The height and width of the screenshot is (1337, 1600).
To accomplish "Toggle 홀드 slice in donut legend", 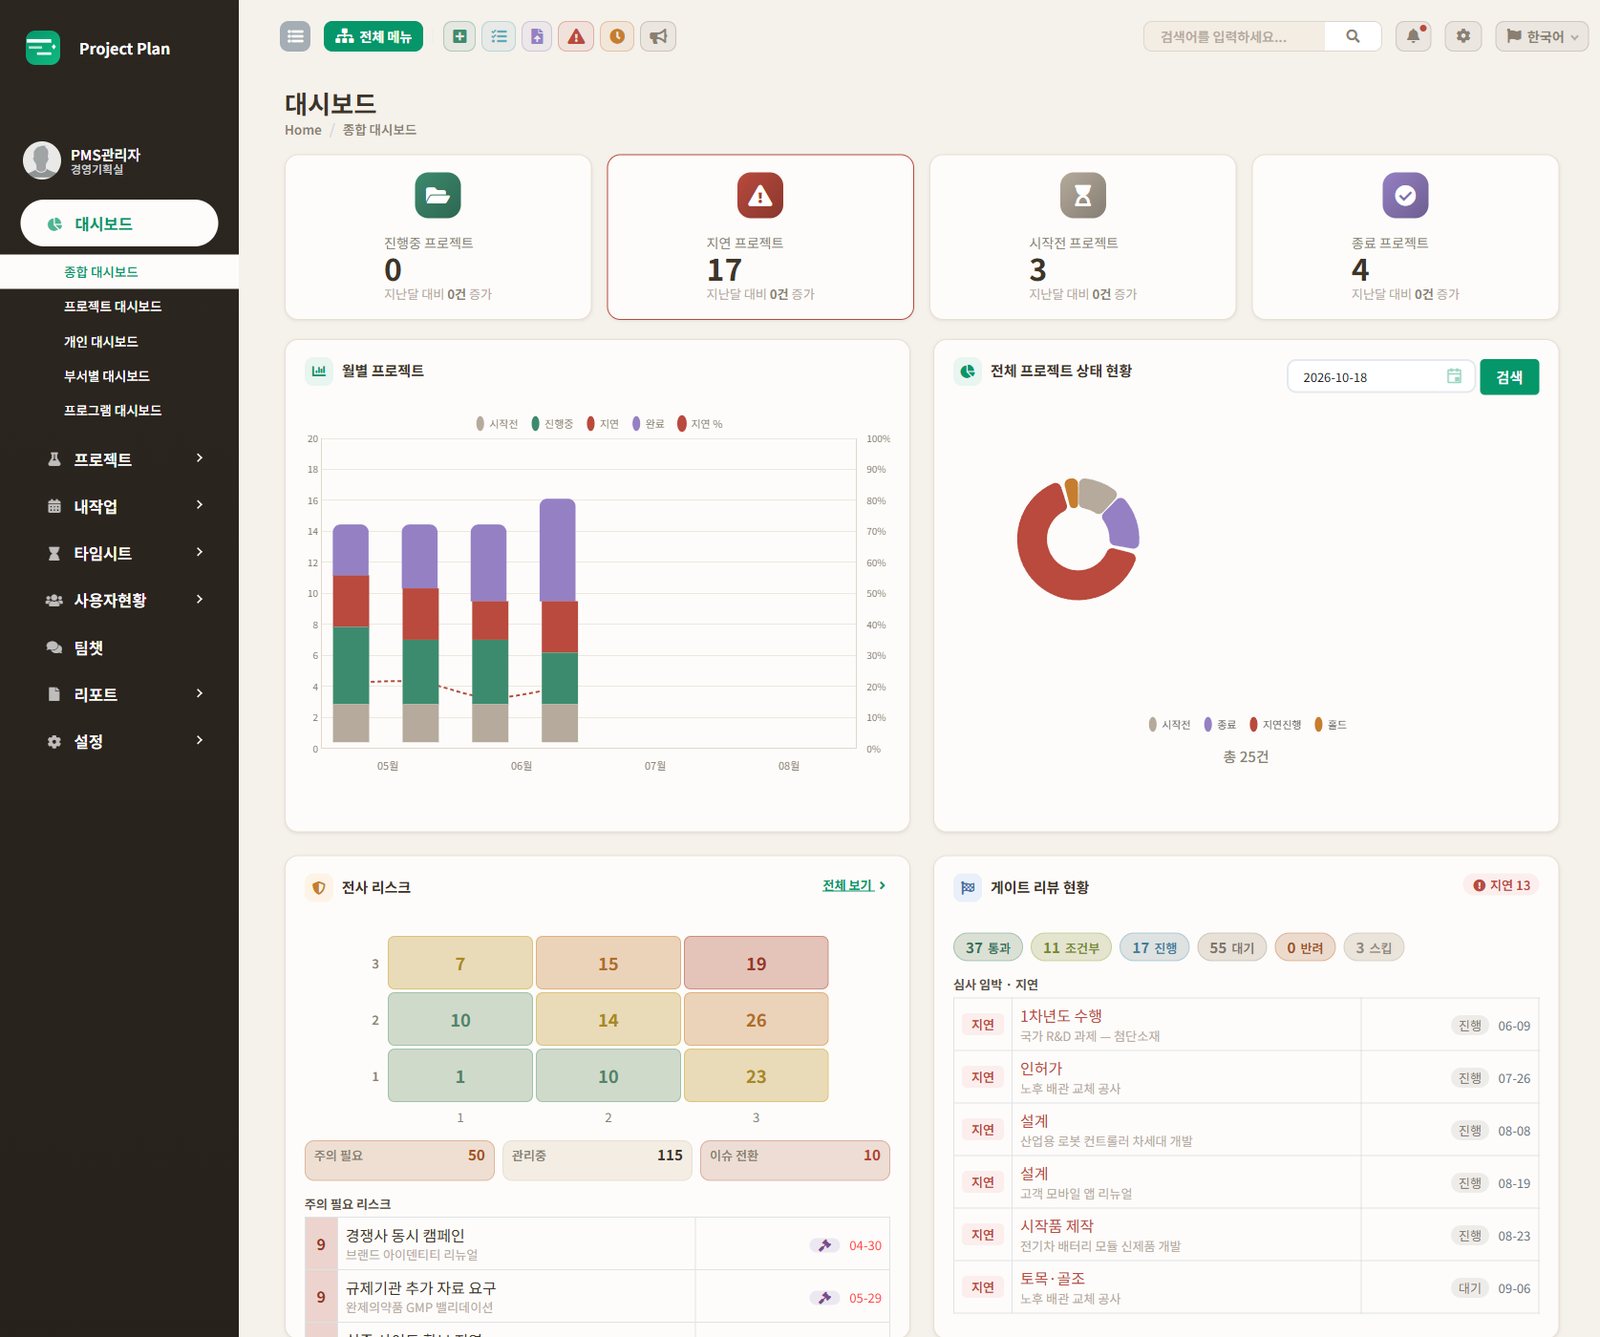I will click(1330, 725).
